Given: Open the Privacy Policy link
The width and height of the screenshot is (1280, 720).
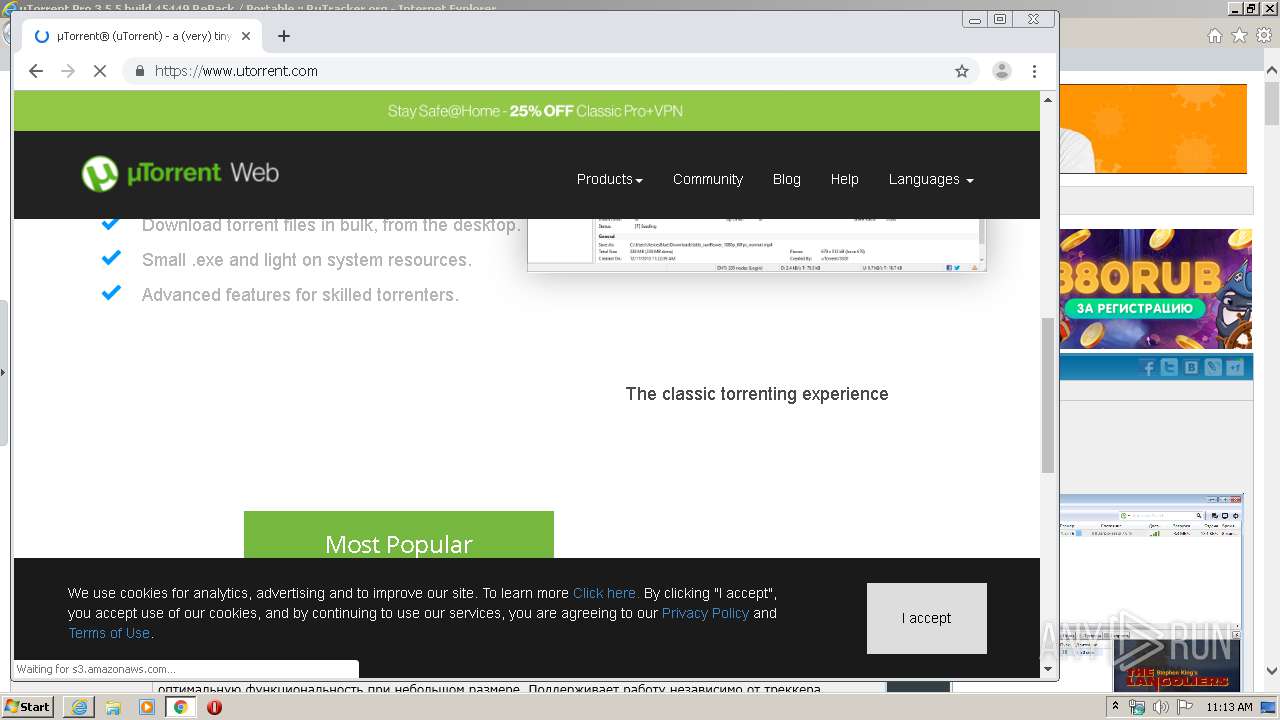Looking at the screenshot, I should pyautogui.click(x=705, y=613).
